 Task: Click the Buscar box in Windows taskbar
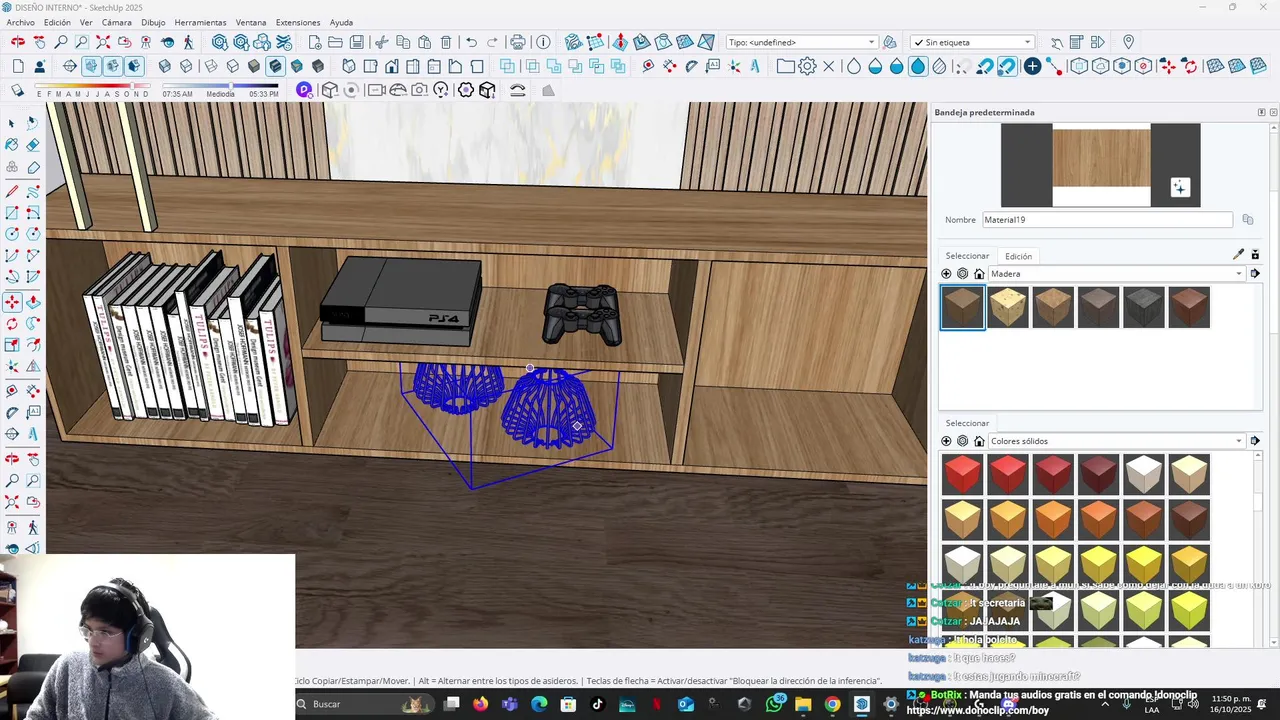tap(365, 704)
